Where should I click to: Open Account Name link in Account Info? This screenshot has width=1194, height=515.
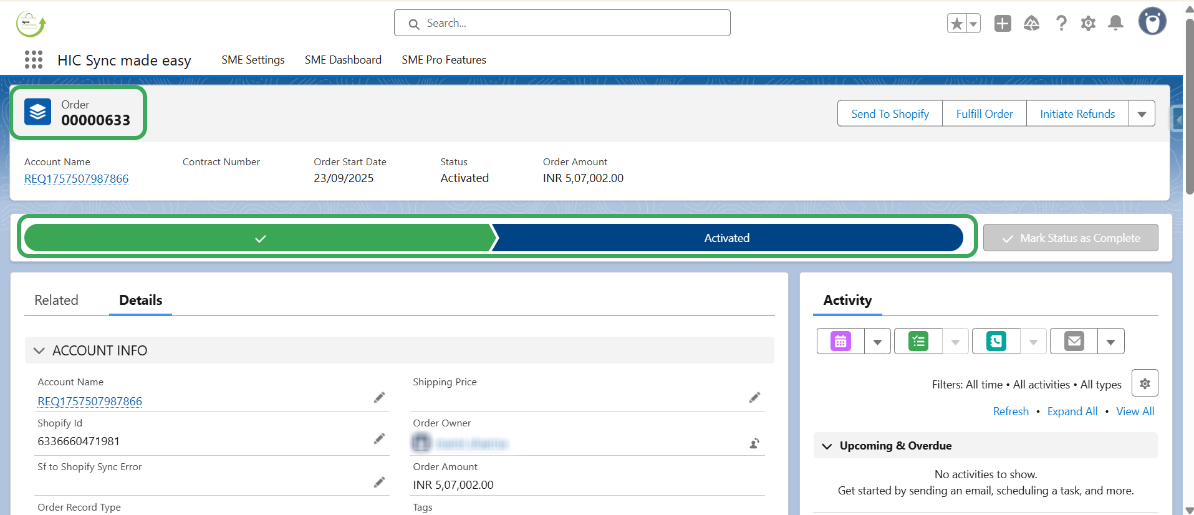coord(90,401)
